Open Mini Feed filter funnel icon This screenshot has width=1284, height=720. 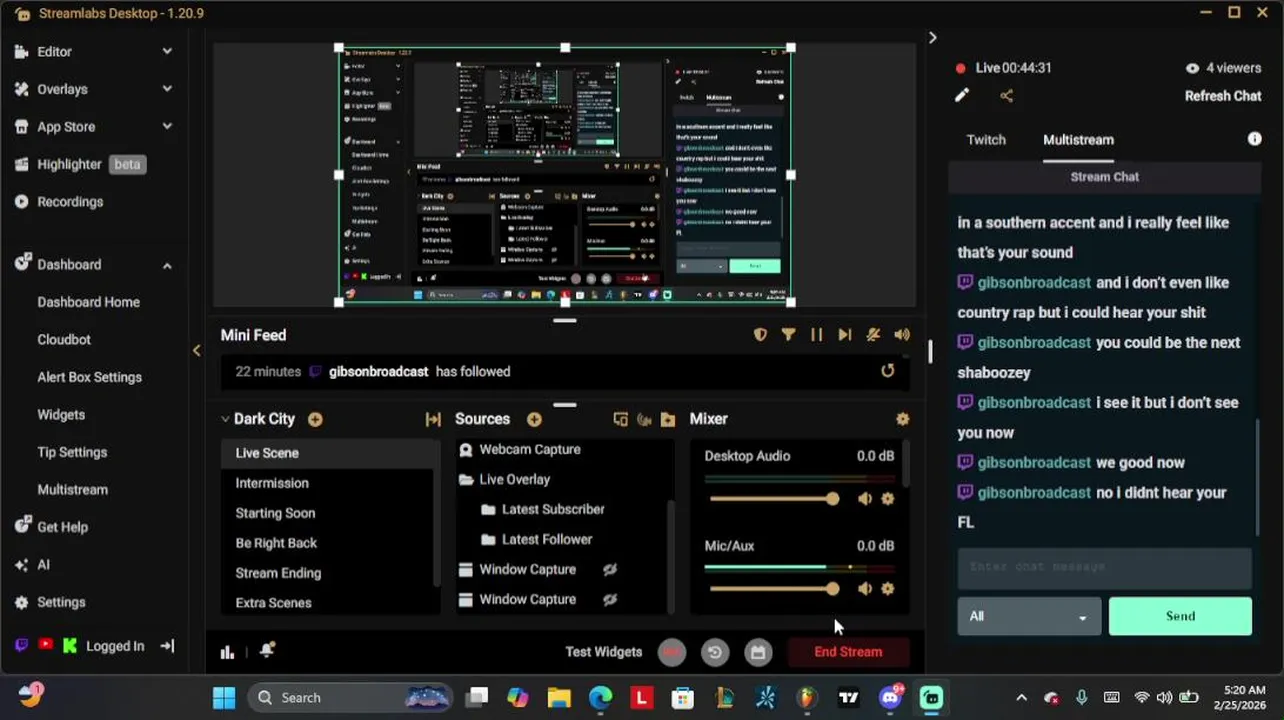click(788, 335)
